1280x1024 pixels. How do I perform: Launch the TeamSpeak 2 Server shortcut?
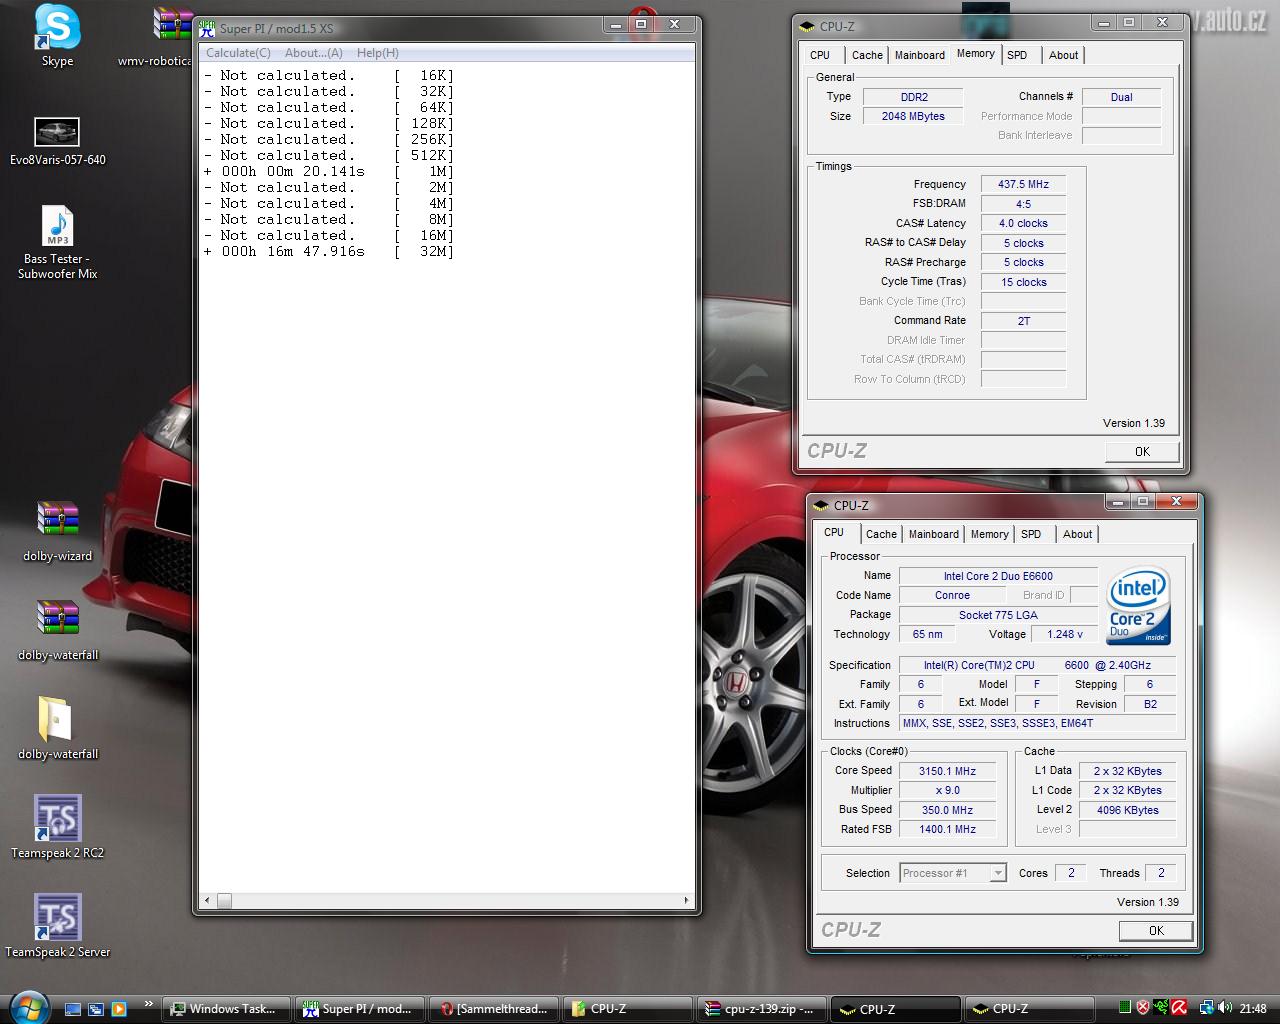click(x=57, y=917)
